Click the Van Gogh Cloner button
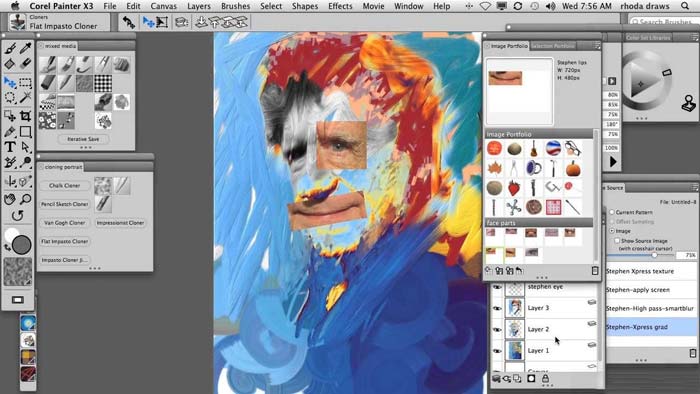The width and height of the screenshot is (700, 394). 64,223
